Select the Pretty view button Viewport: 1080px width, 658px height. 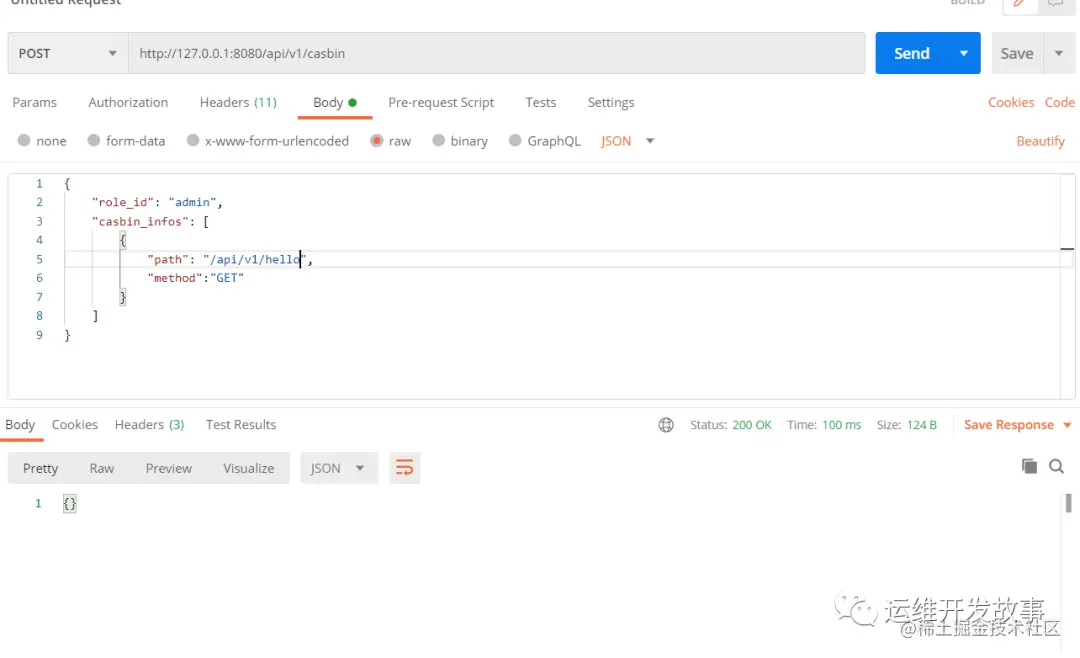[40, 469]
